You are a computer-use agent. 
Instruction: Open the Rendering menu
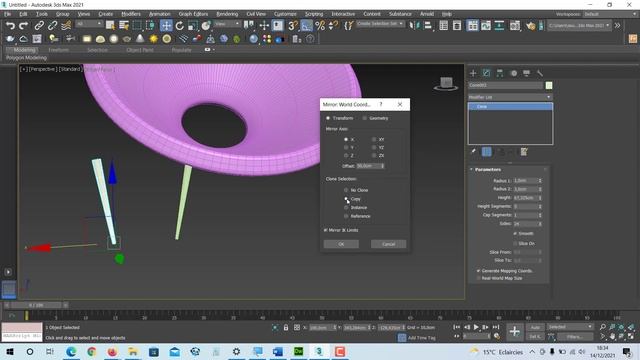(227, 14)
